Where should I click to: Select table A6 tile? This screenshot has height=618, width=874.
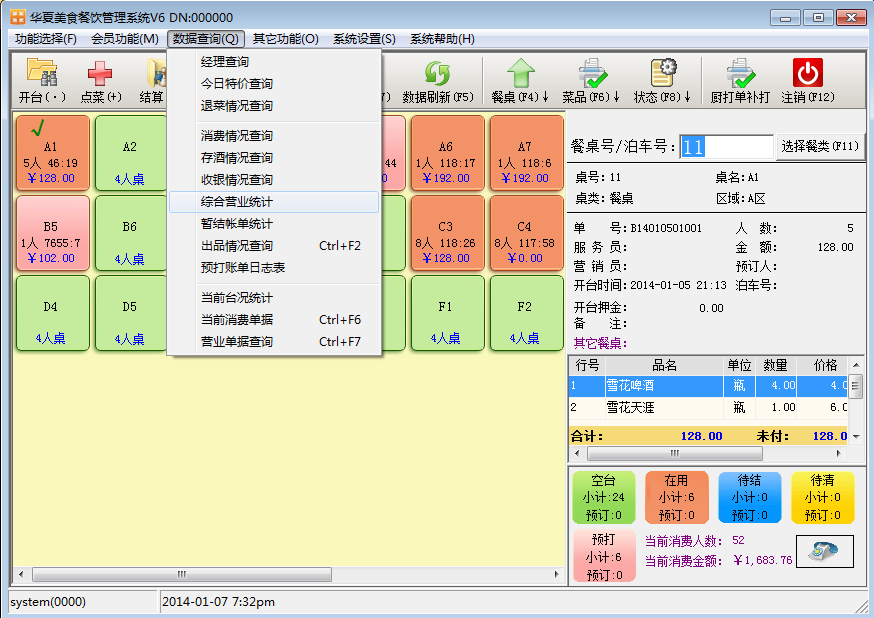[446, 153]
